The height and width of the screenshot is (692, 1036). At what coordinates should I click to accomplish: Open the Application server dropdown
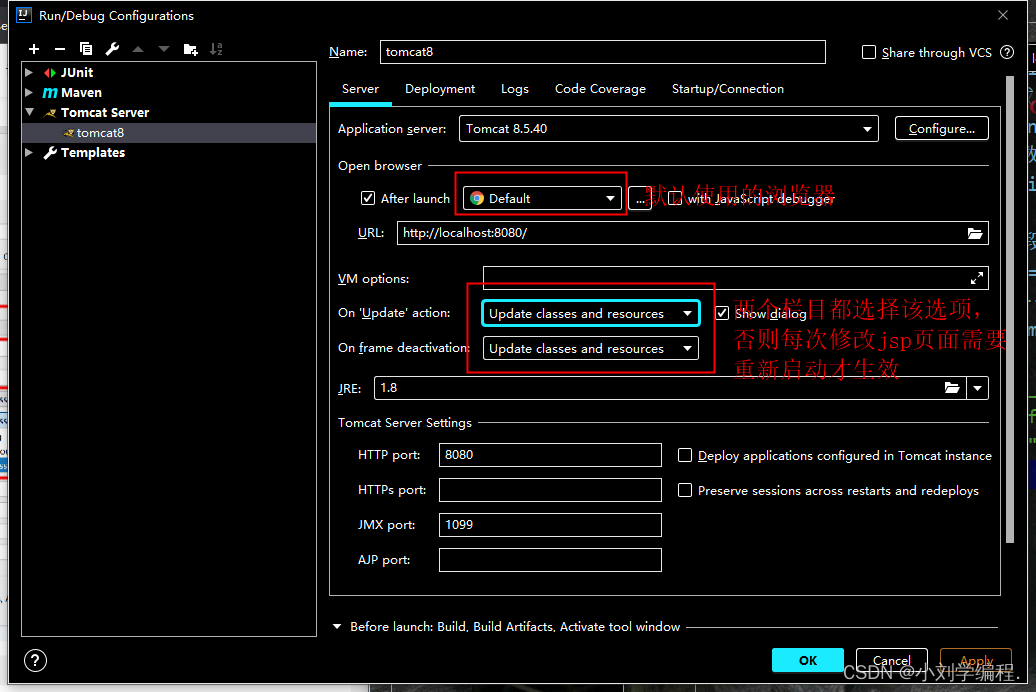coord(669,129)
